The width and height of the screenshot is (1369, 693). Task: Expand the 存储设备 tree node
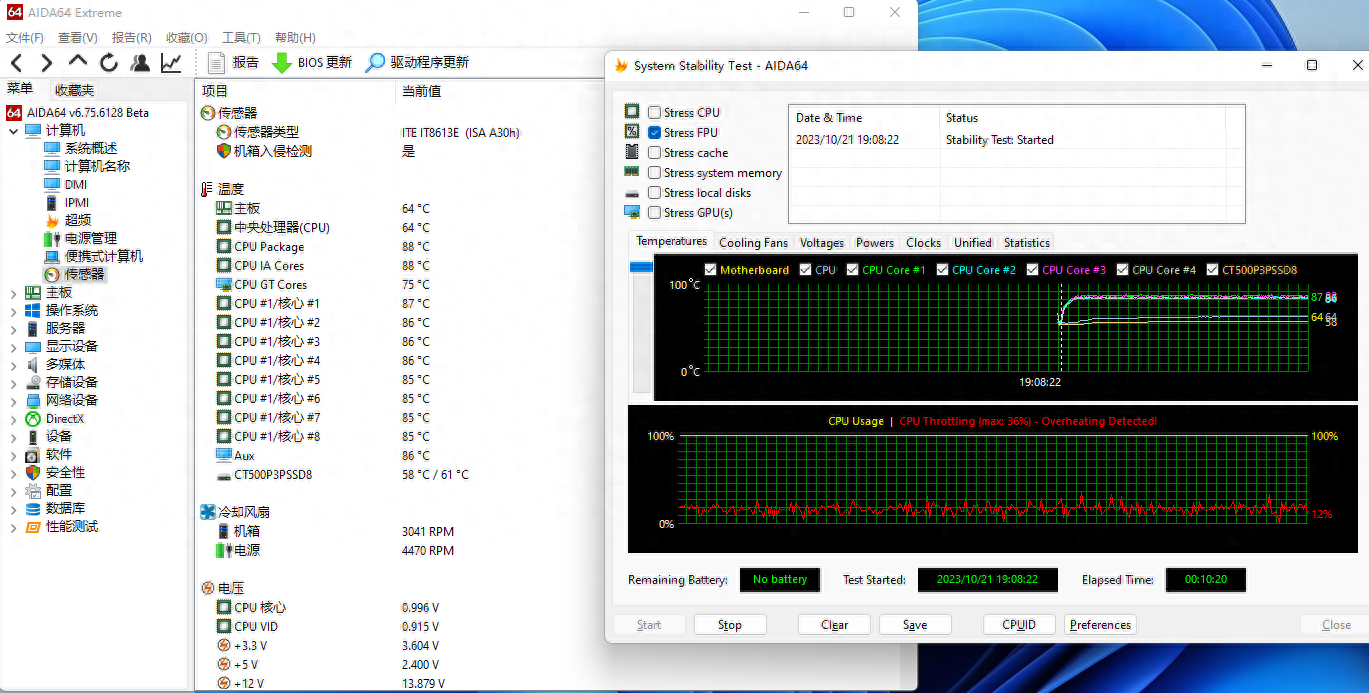13,383
